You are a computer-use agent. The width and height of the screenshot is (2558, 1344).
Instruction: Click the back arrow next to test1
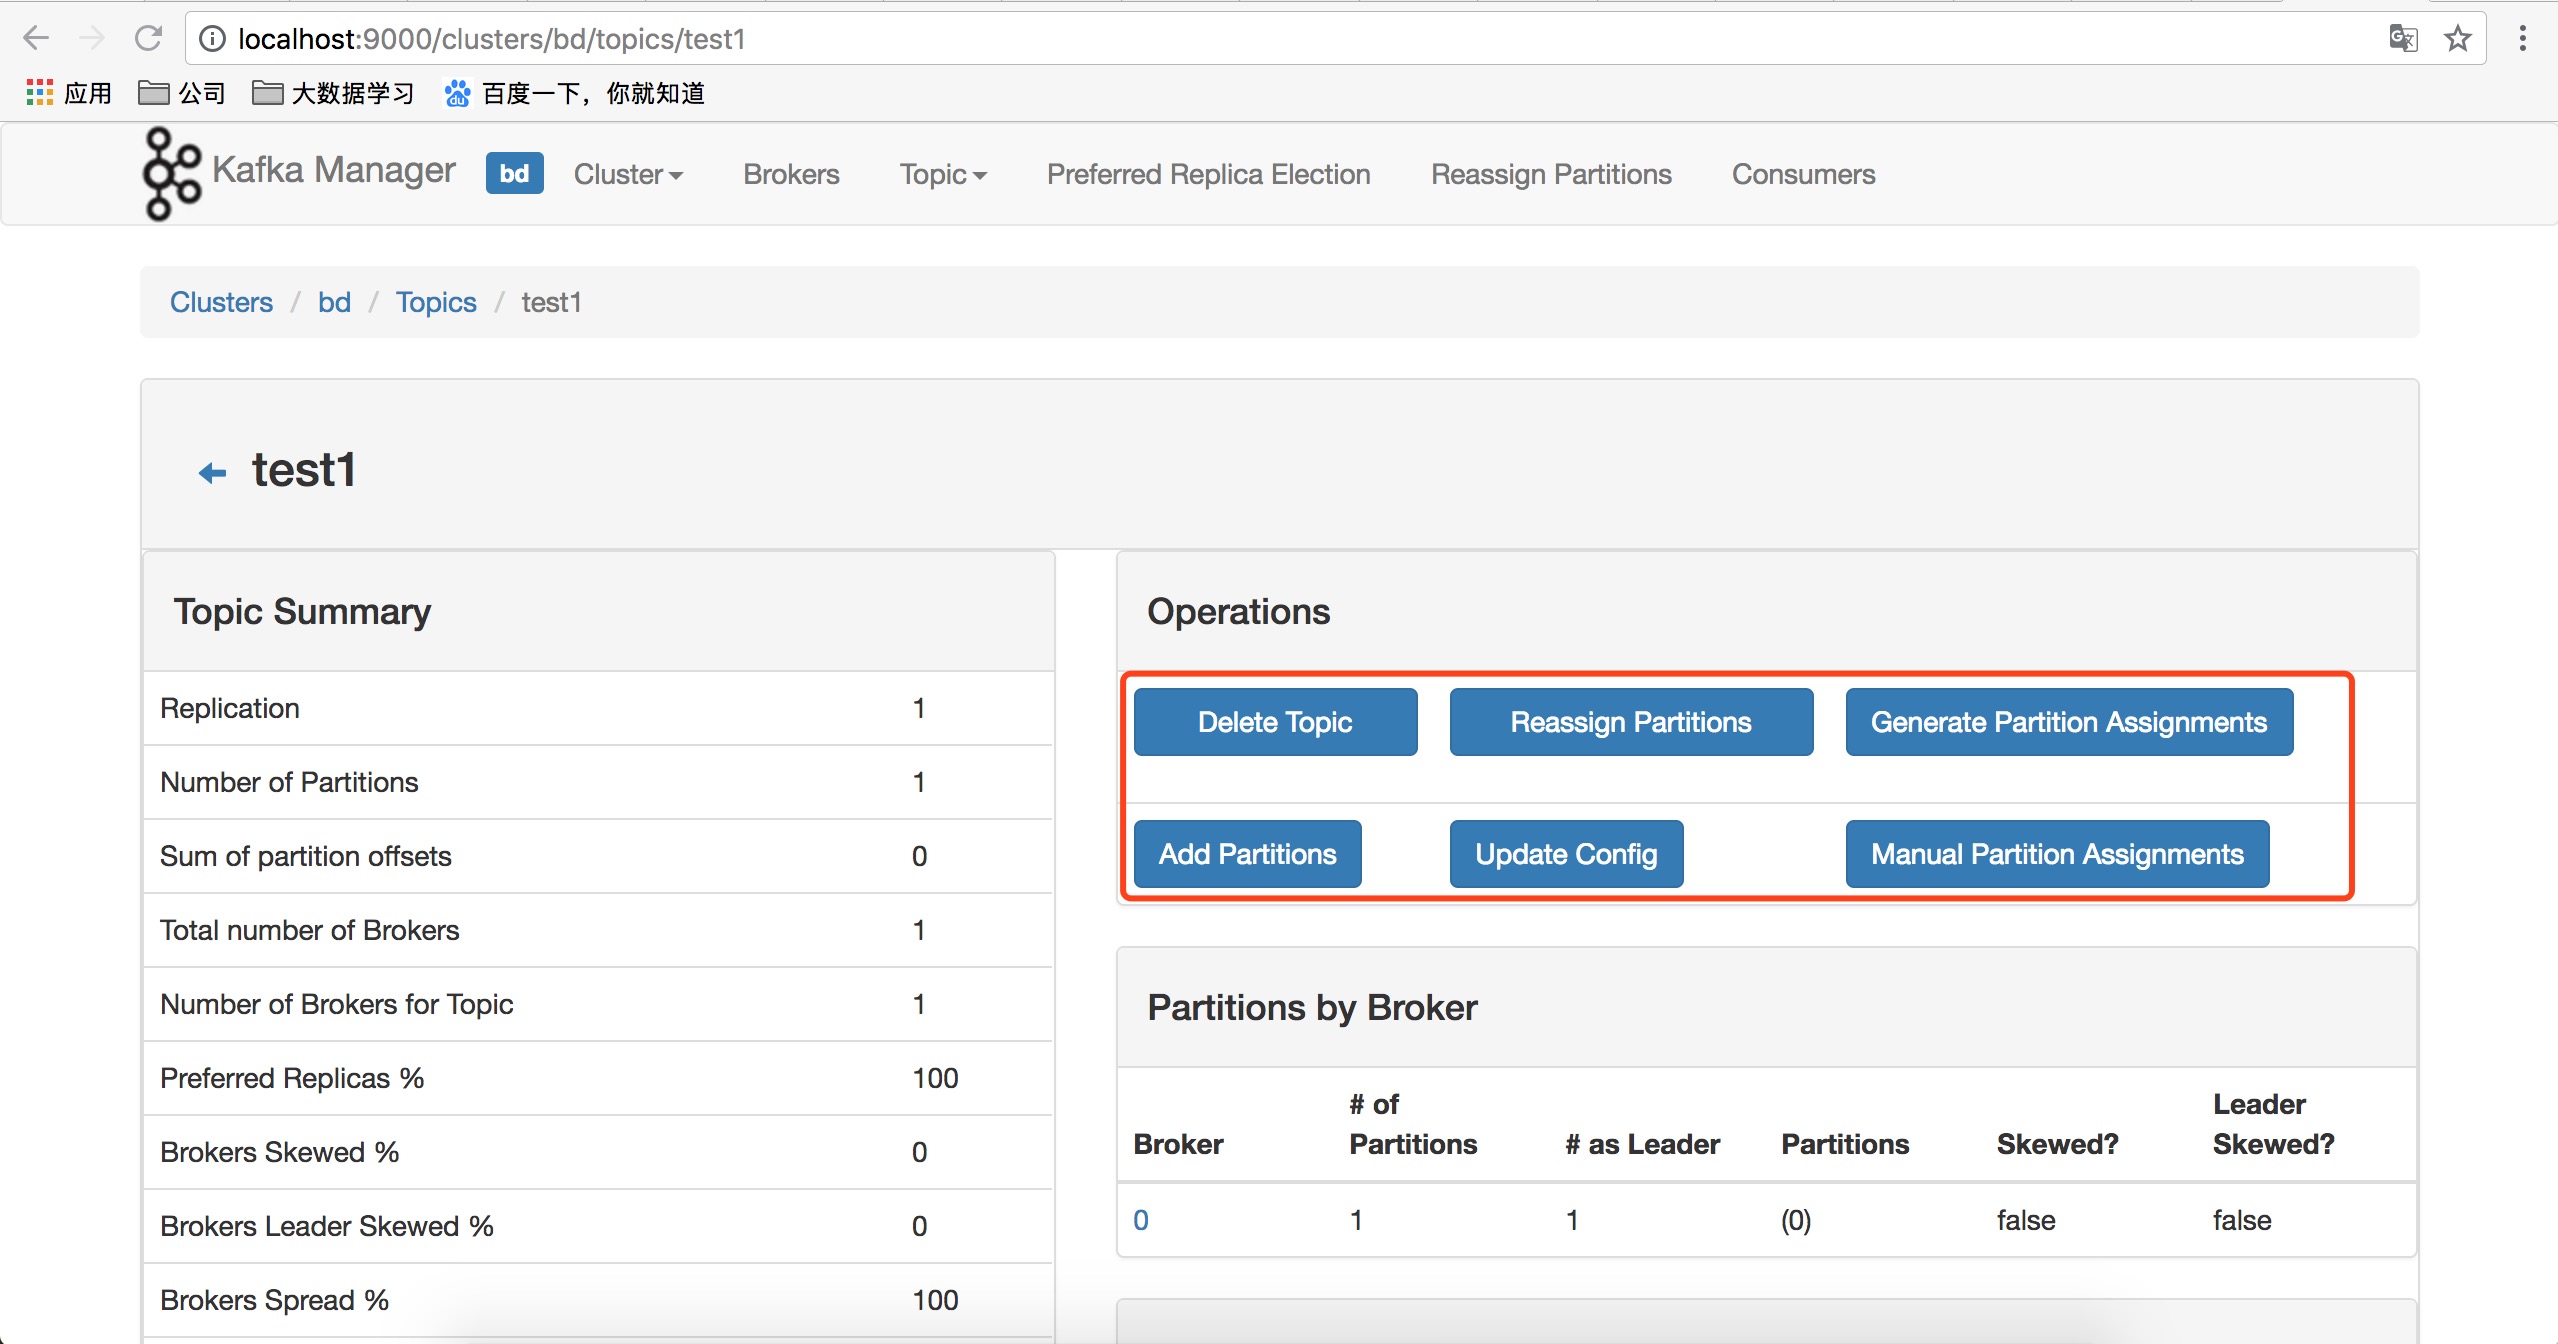(212, 473)
